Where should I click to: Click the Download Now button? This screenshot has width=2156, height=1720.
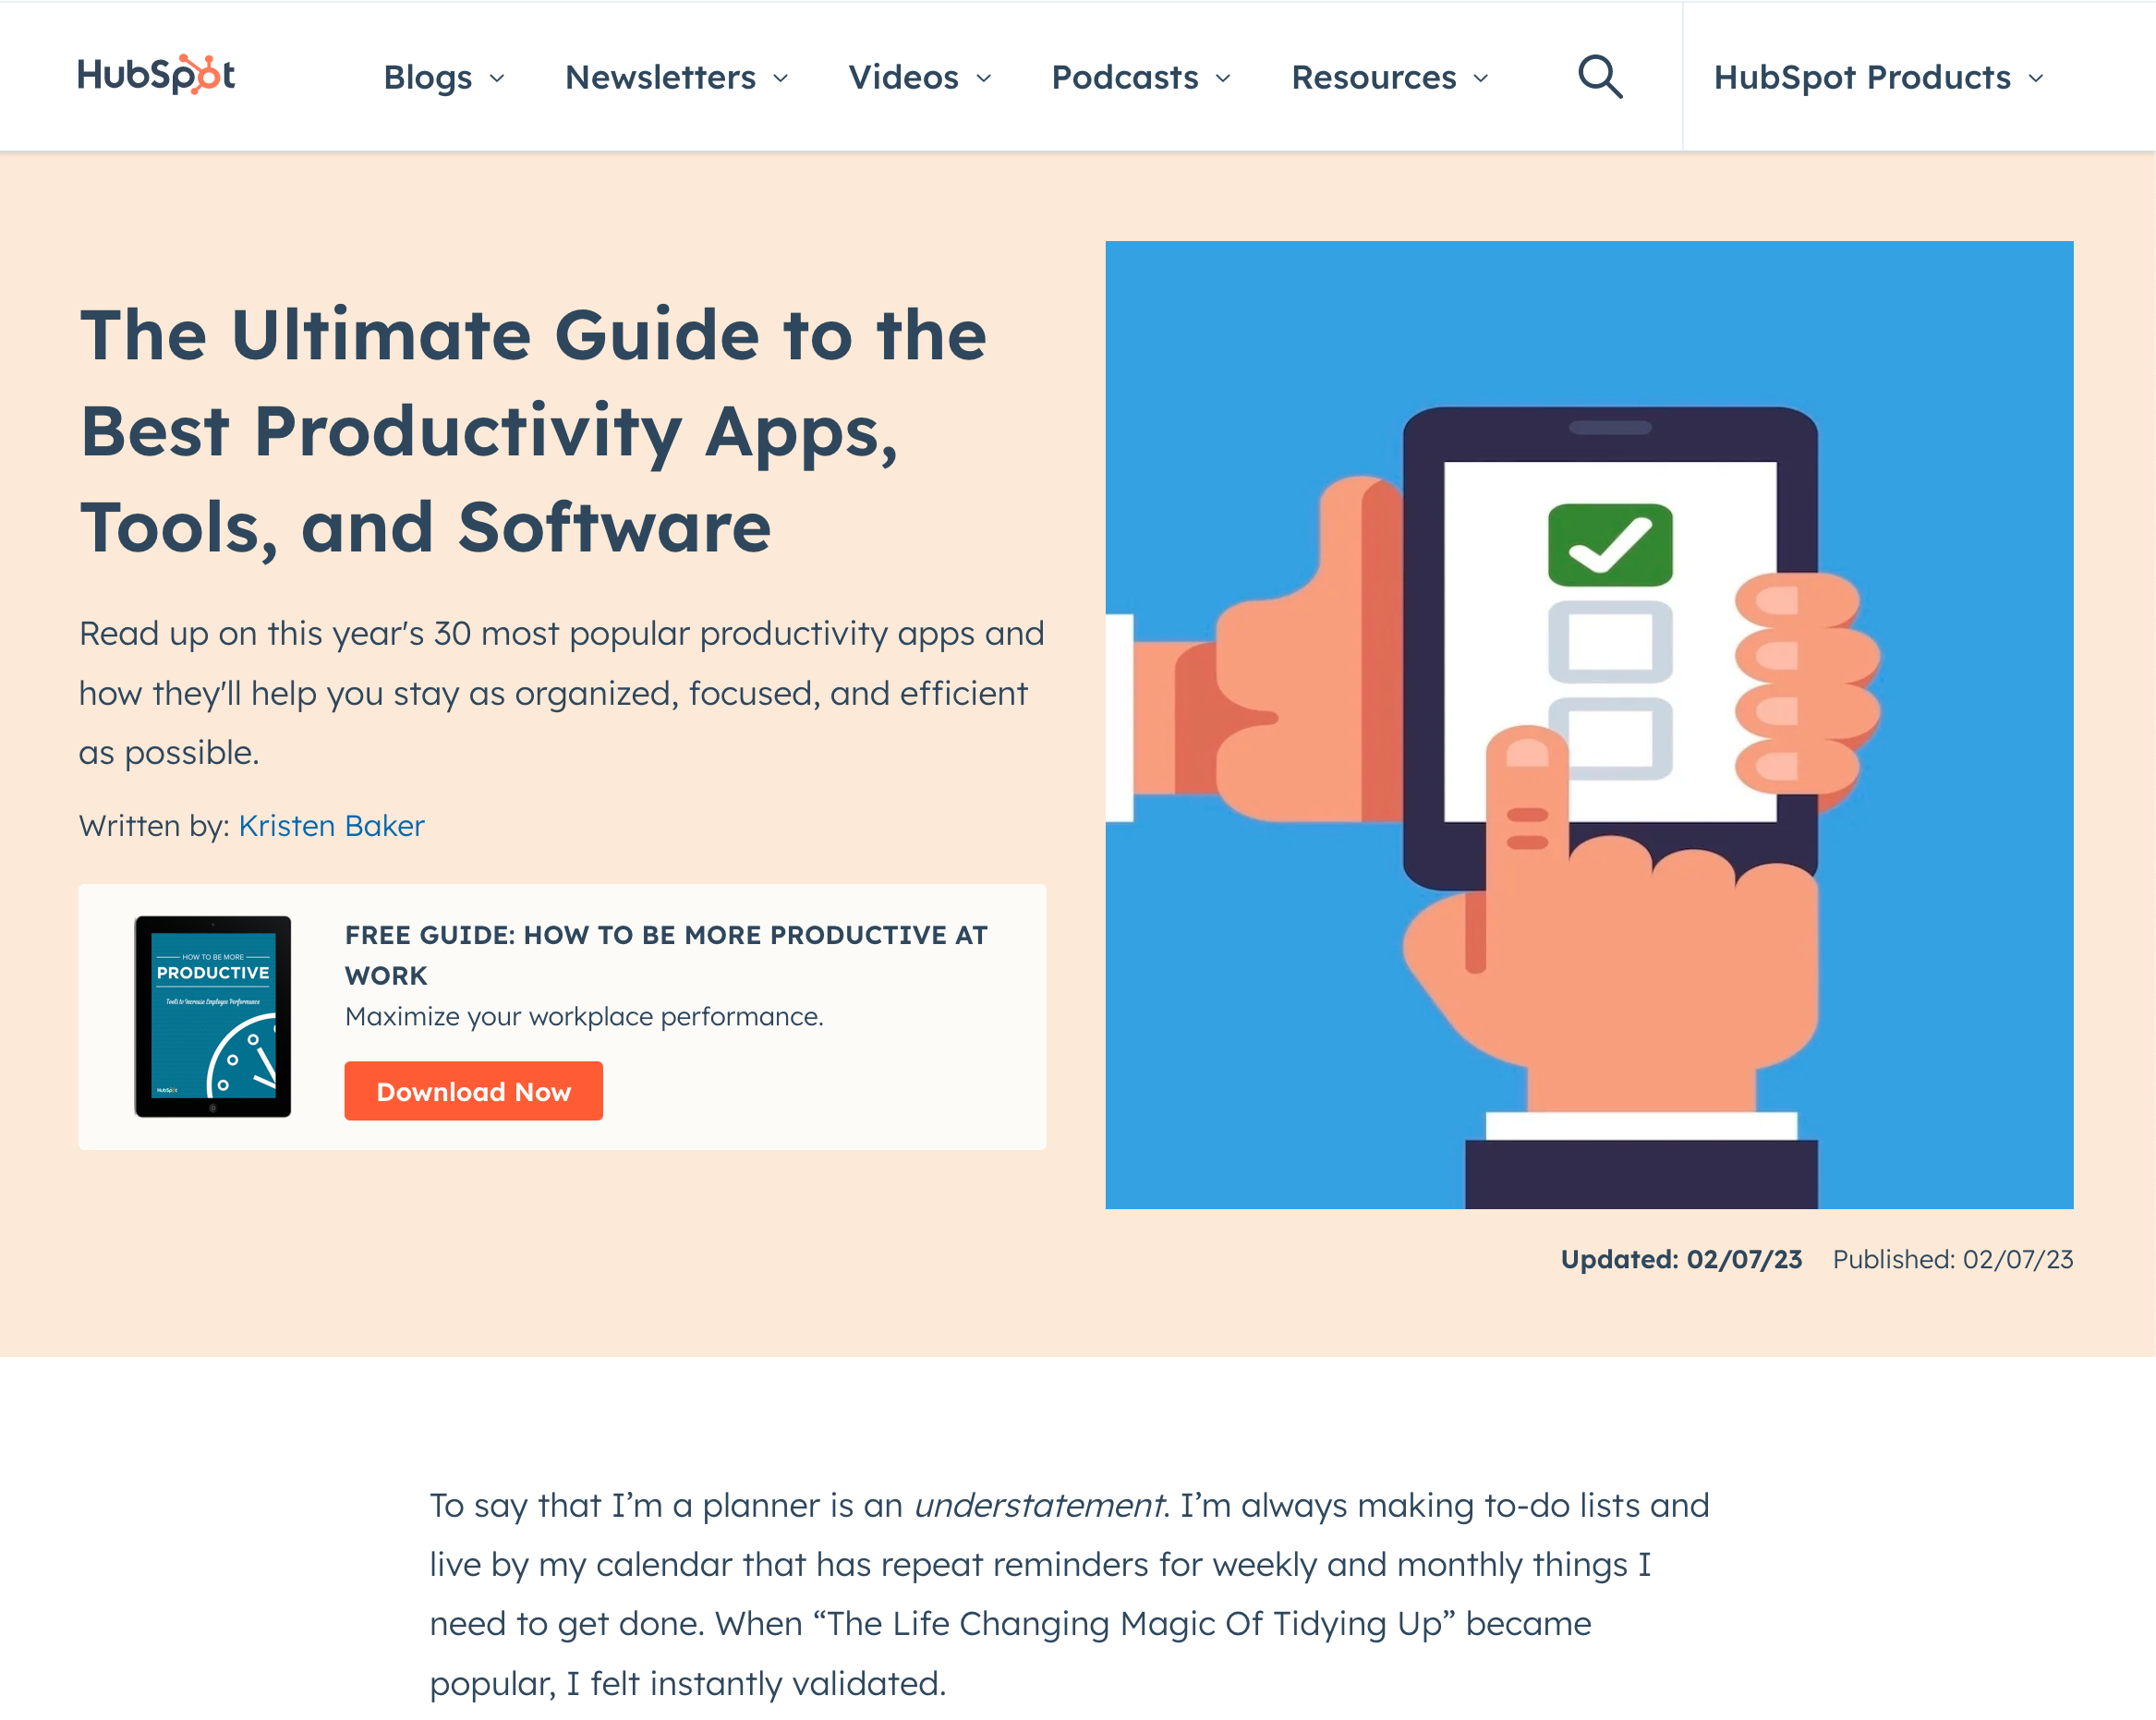pyautogui.click(x=473, y=1091)
